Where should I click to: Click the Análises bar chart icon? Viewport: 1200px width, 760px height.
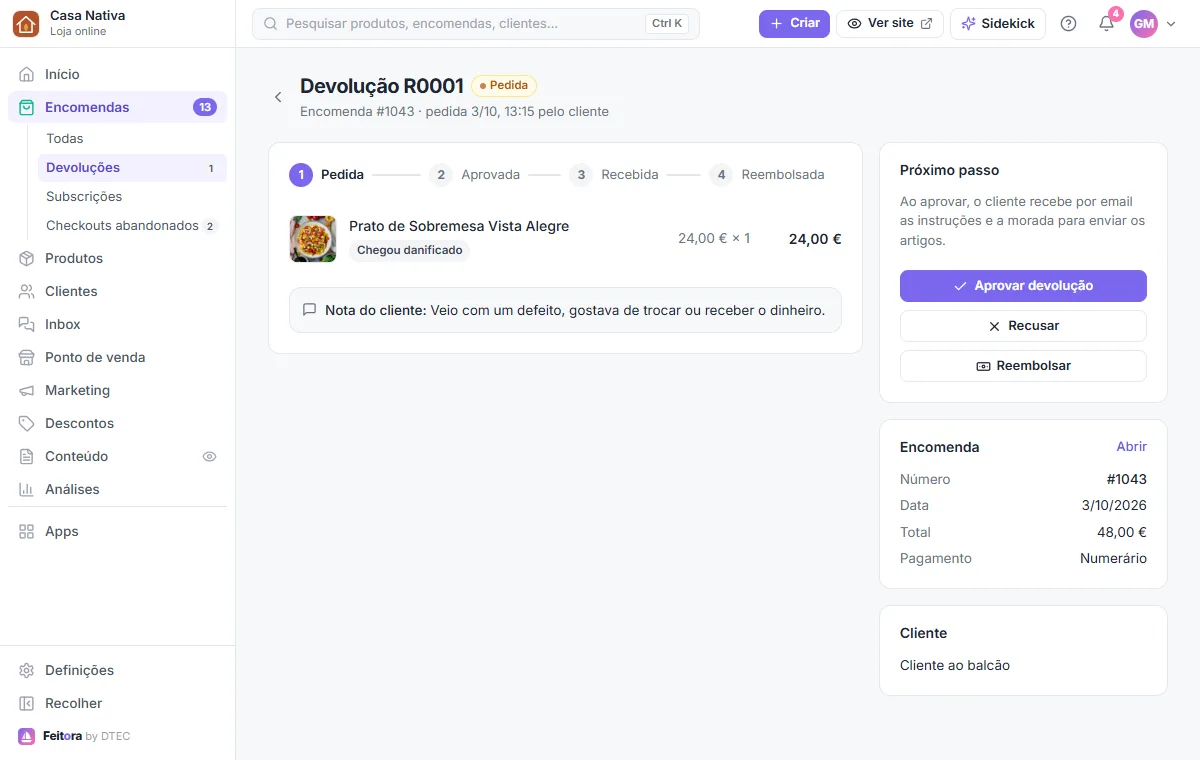coord(26,489)
